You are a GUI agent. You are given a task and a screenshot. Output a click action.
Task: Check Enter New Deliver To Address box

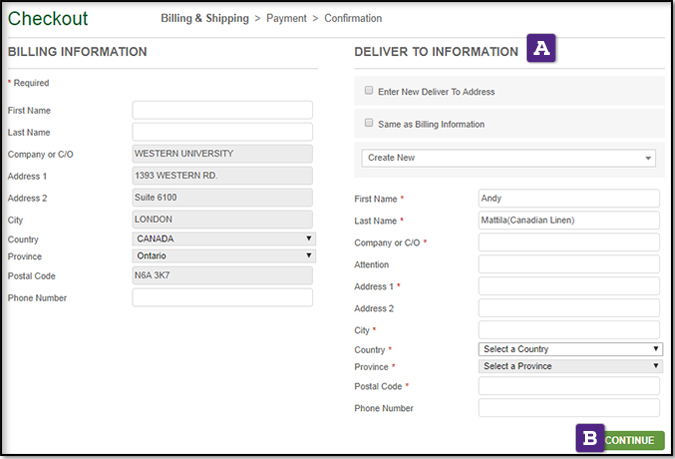(369, 91)
